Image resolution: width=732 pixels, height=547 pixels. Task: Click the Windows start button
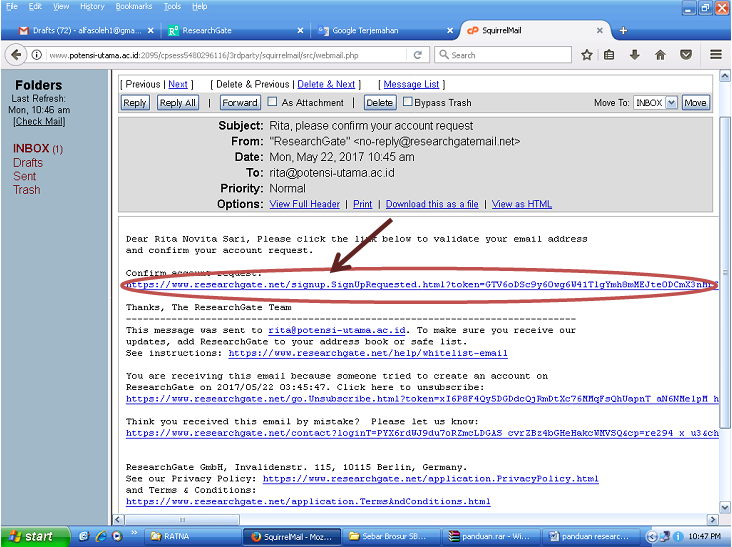tap(35, 536)
